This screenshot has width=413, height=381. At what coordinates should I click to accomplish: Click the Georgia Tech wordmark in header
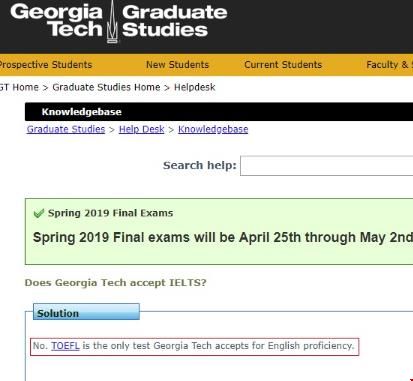[x=57, y=20]
